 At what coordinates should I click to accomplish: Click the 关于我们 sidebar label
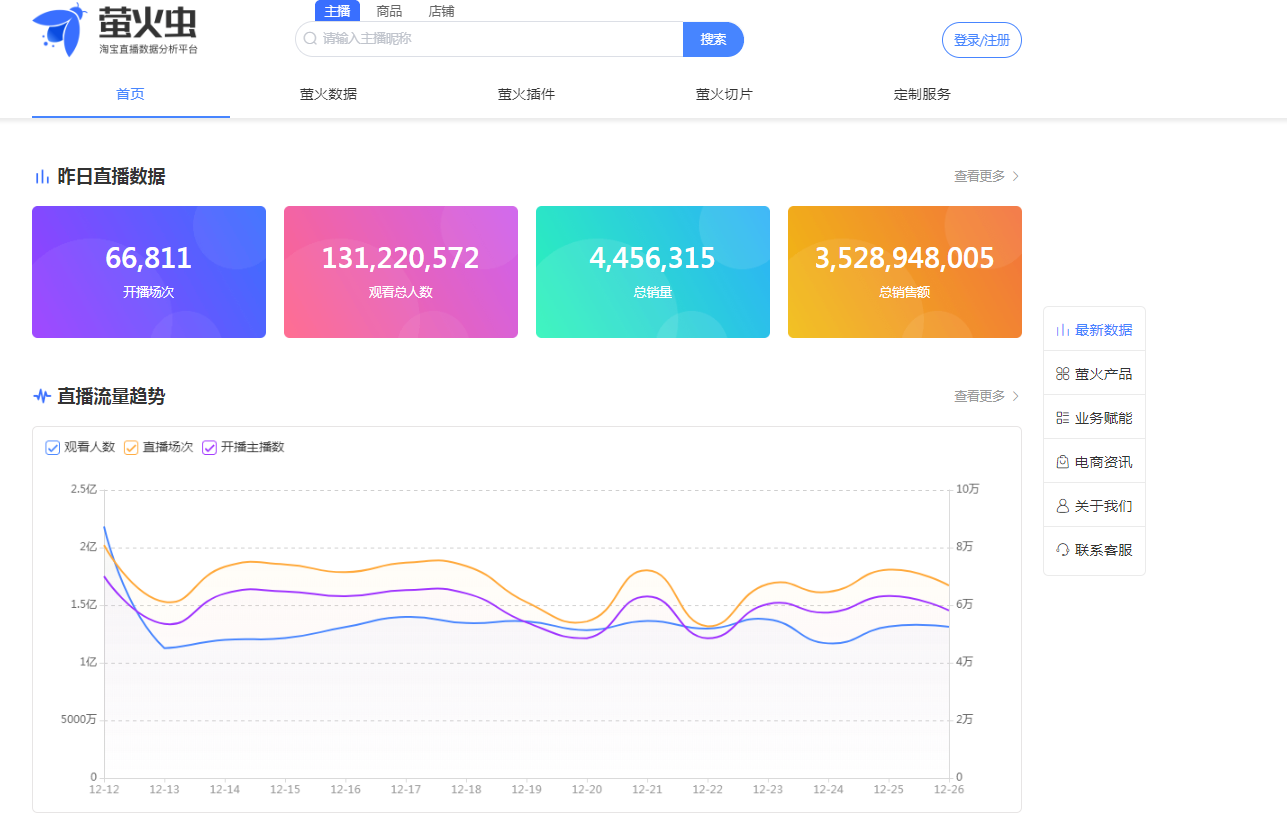click(1104, 506)
